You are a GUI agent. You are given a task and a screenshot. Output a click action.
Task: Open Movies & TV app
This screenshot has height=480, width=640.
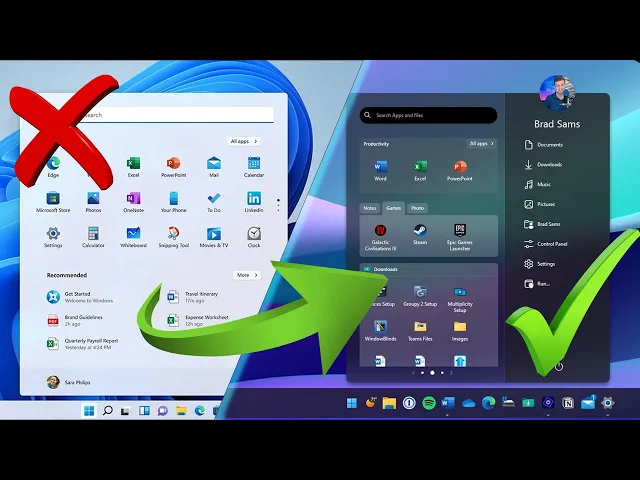pyautogui.click(x=213, y=237)
